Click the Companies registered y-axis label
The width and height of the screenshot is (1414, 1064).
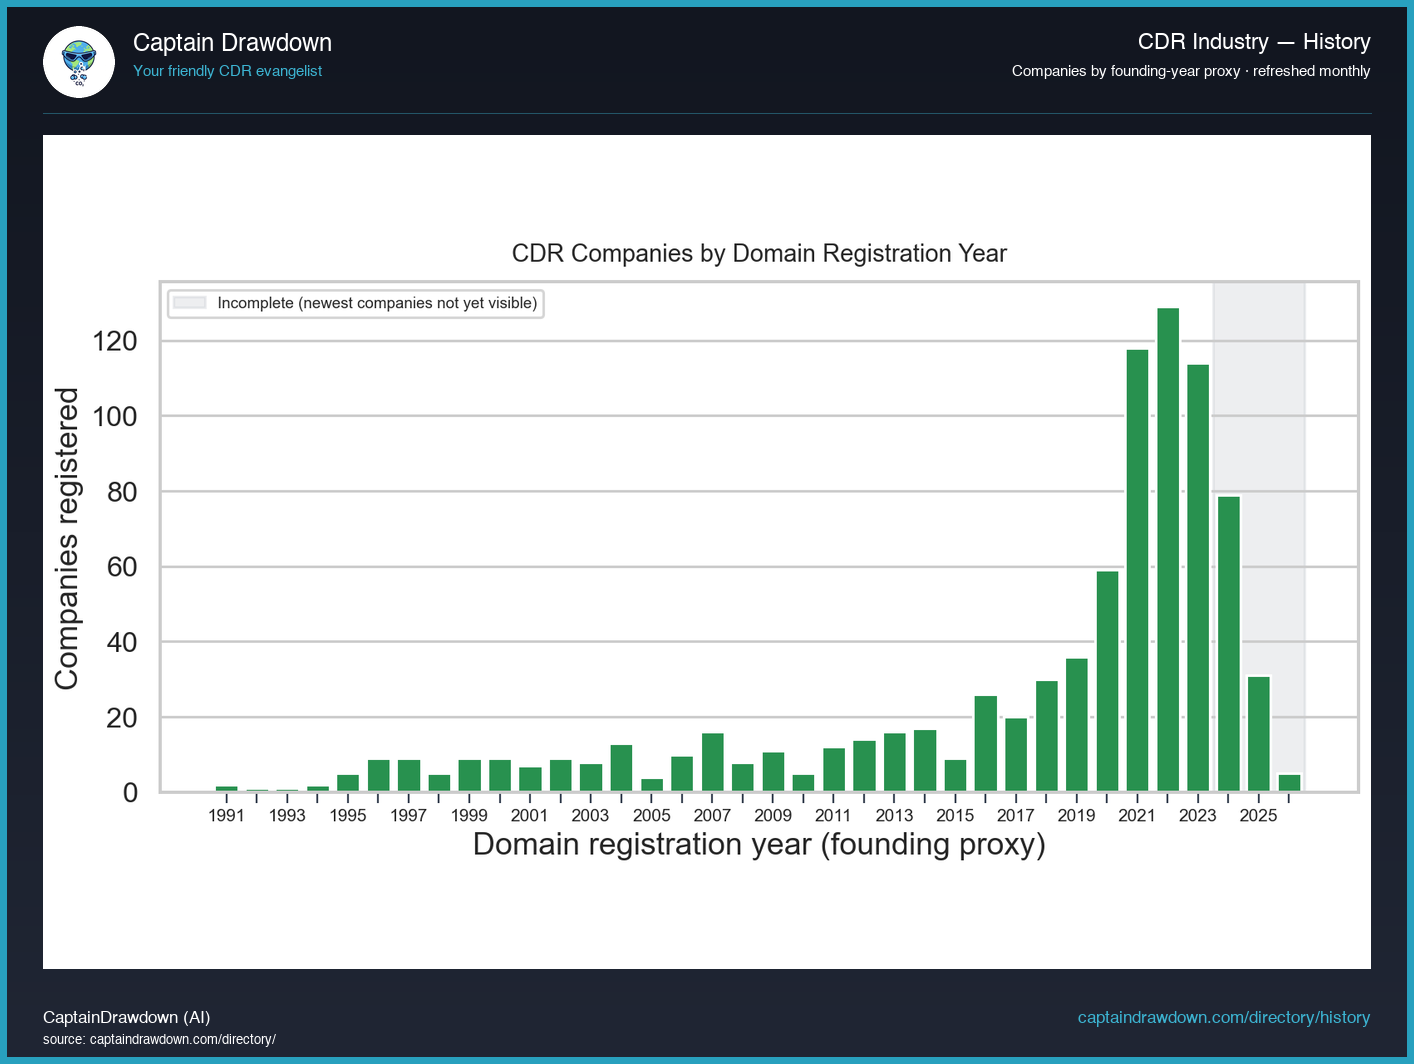[x=66, y=538]
